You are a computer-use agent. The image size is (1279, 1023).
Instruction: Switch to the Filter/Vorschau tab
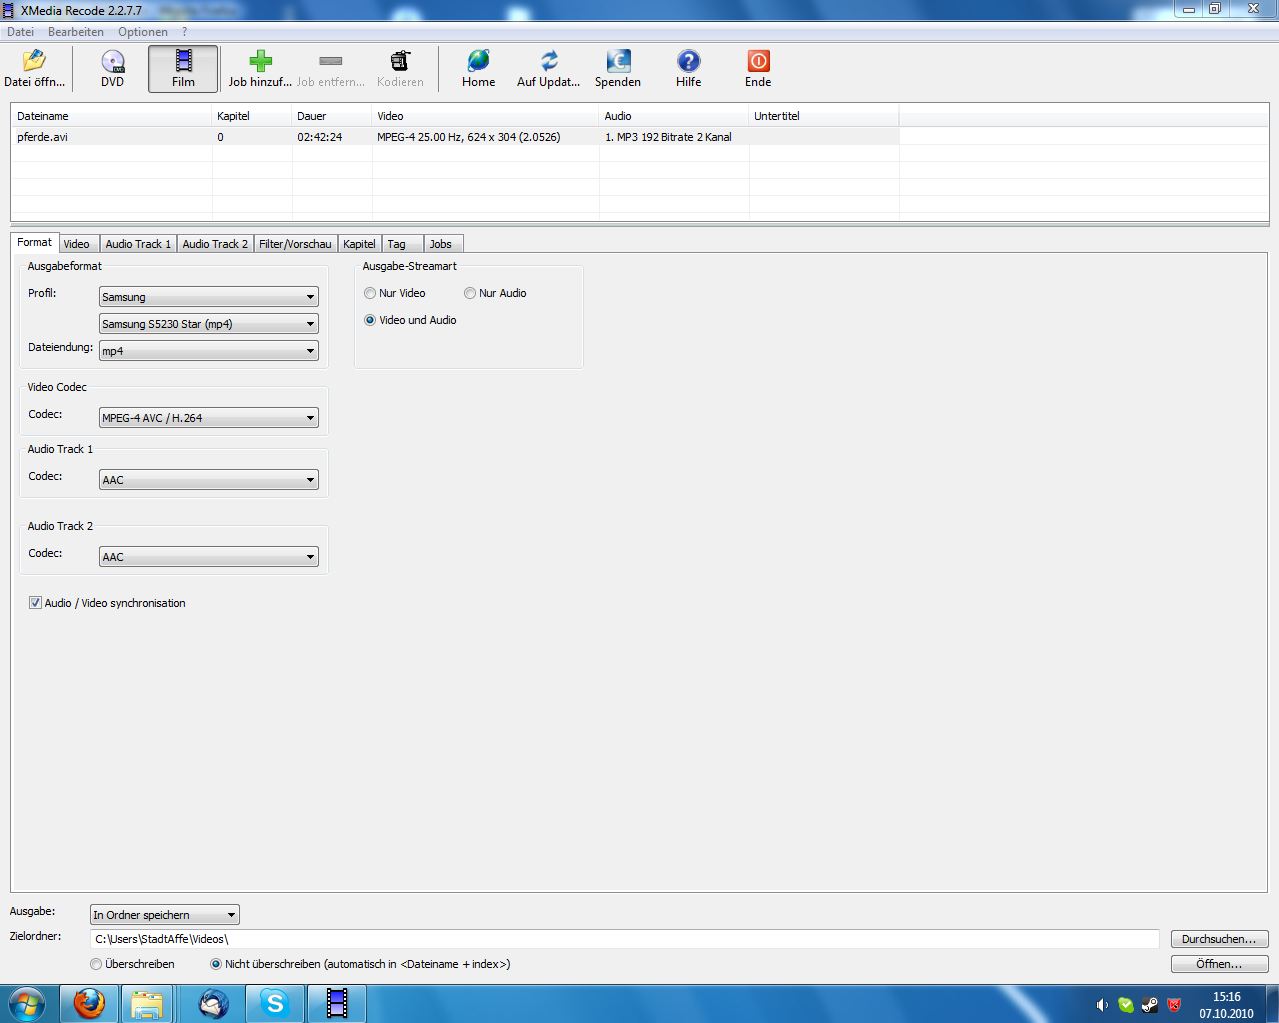tap(295, 244)
